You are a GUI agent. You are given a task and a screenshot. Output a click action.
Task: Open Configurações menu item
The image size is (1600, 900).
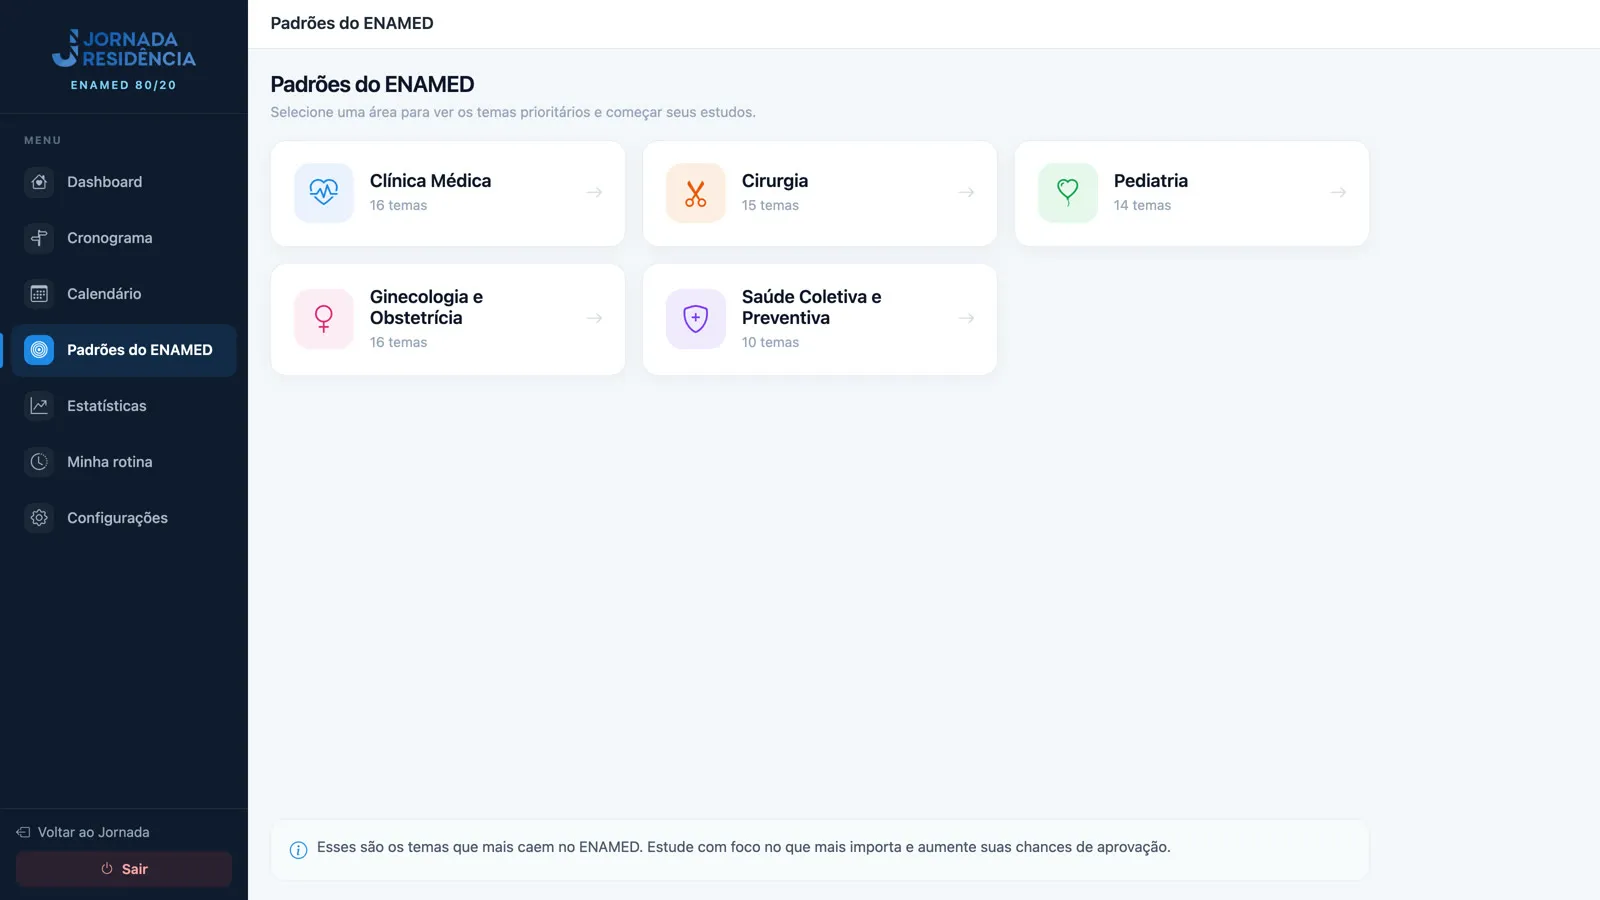coord(124,518)
